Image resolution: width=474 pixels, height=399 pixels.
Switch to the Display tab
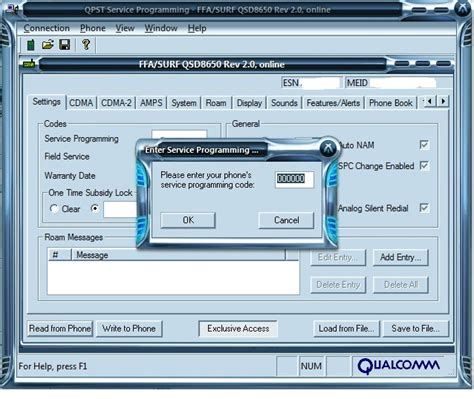tap(249, 103)
